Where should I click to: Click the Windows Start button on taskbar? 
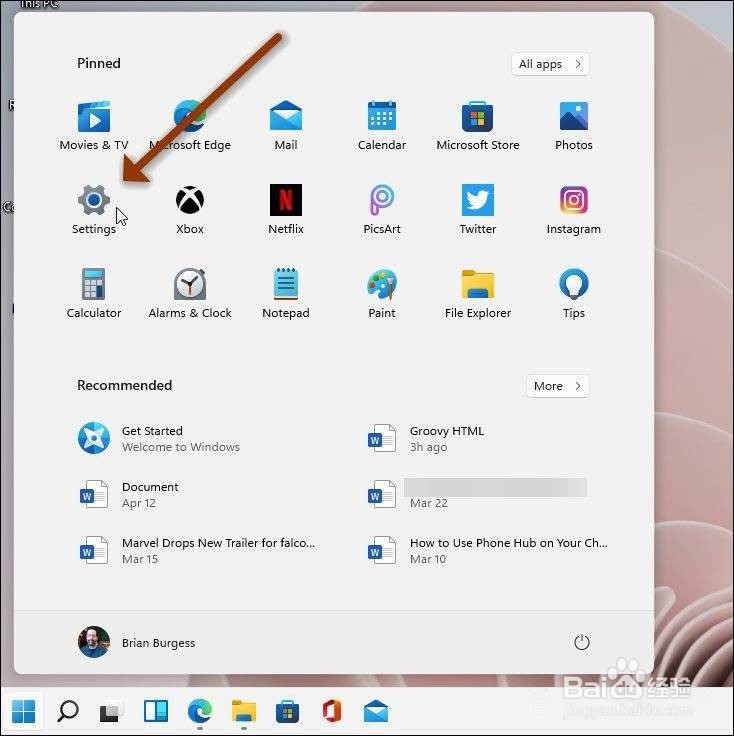pyautogui.click(x=23, y=711)
